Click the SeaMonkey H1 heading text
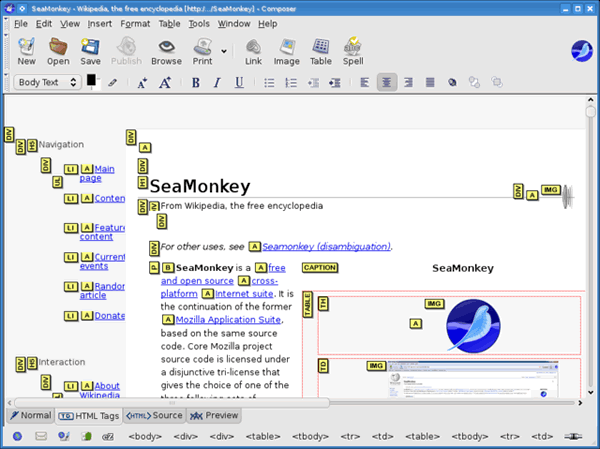The image size is (600, 449). (200, 186)
